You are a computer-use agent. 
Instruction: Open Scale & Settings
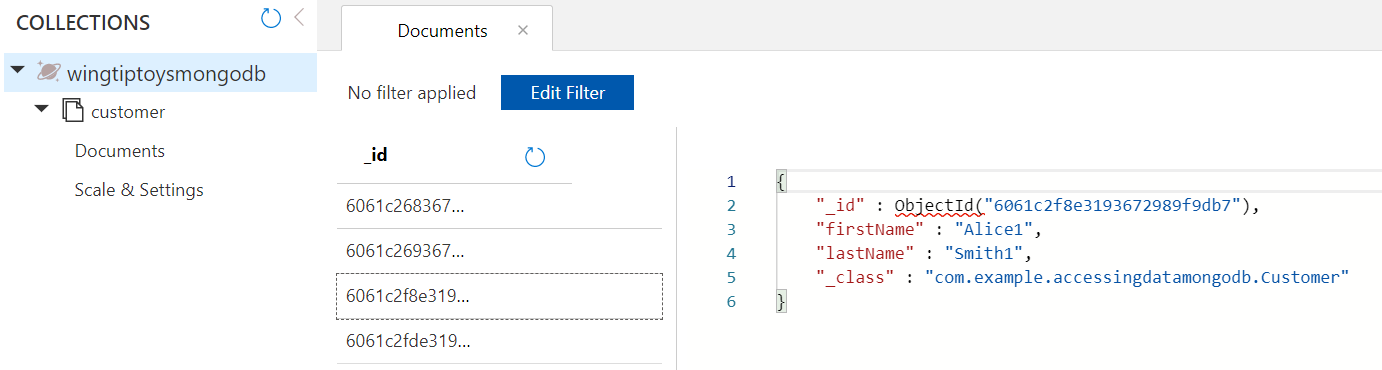click(139, 190)
